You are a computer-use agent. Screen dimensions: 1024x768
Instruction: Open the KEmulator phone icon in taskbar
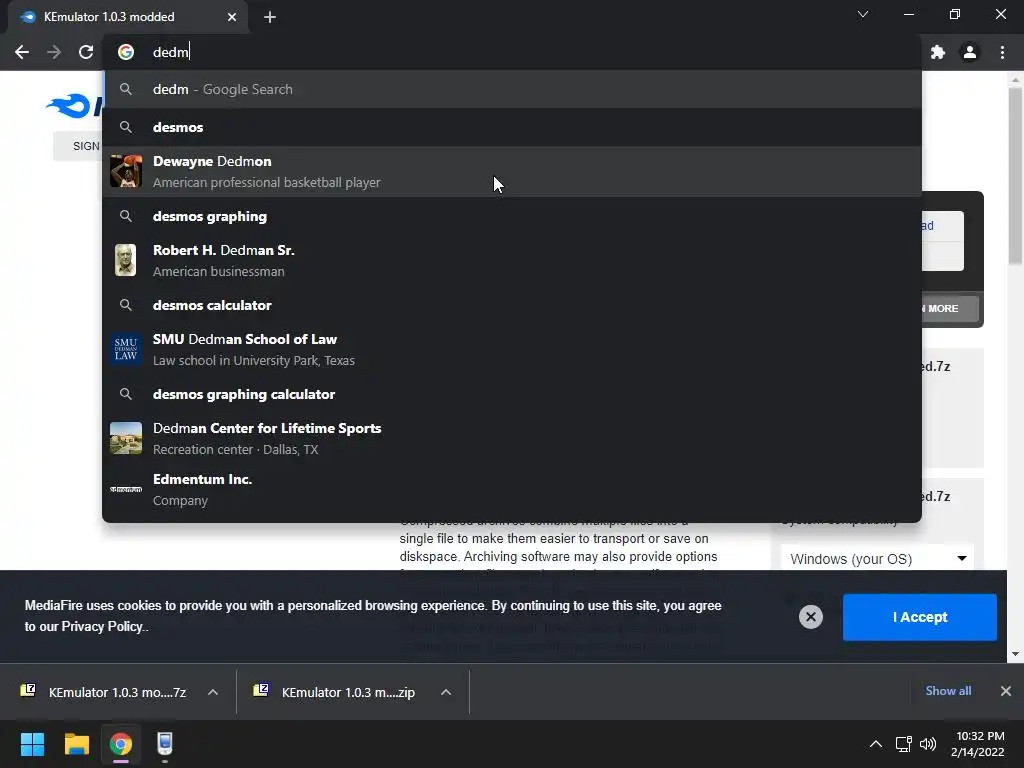point(165,744)
